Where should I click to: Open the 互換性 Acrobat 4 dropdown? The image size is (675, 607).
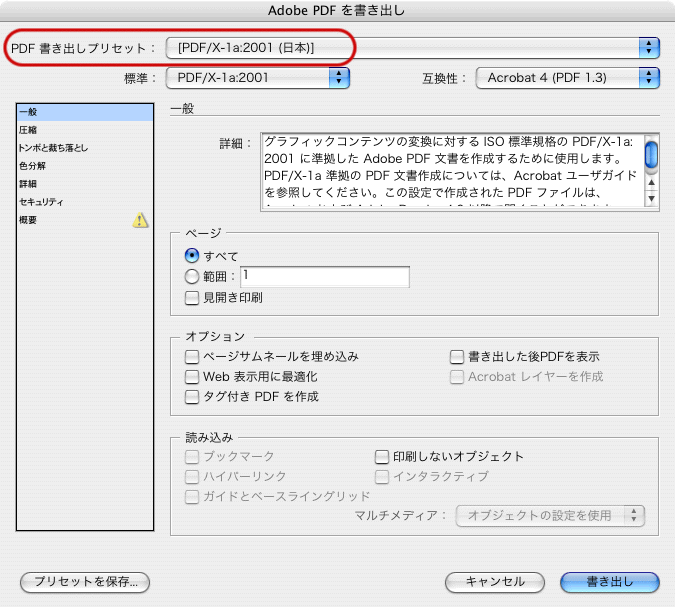(567, 78)
